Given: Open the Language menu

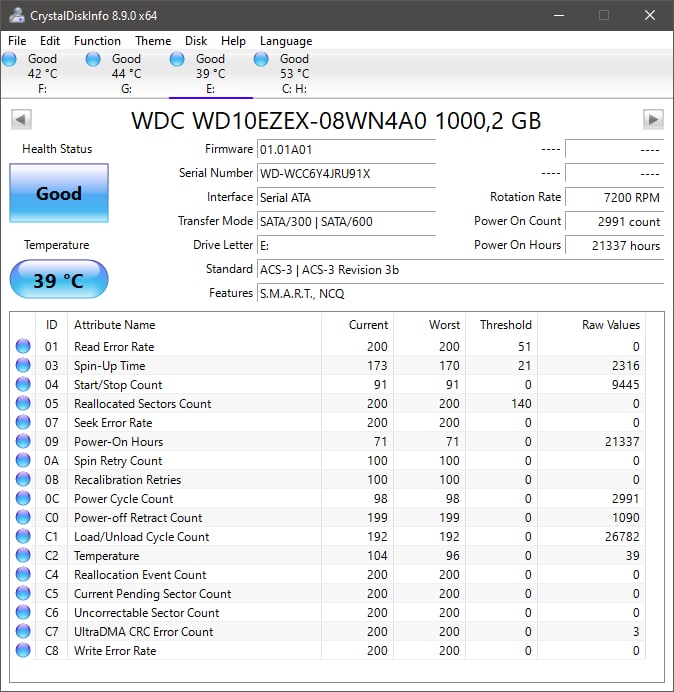Looking at the screenshot, I should [286, 41].
